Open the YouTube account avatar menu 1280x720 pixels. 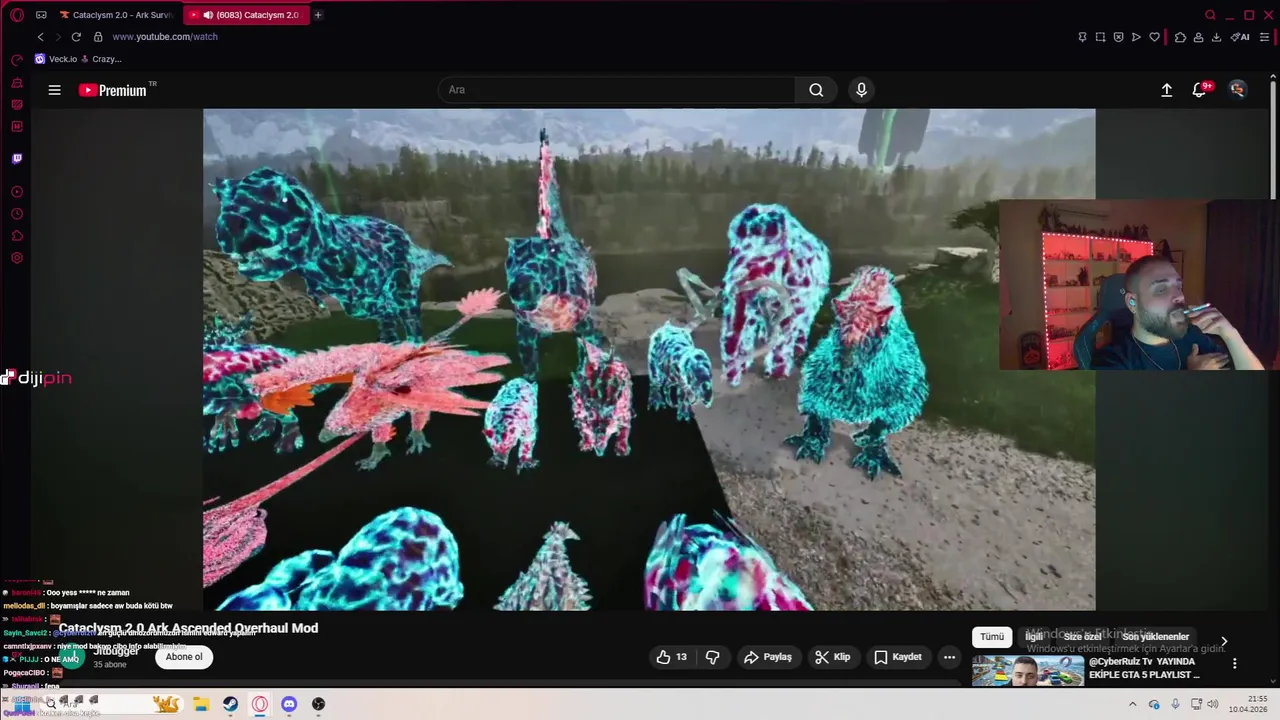(1238, 90)
